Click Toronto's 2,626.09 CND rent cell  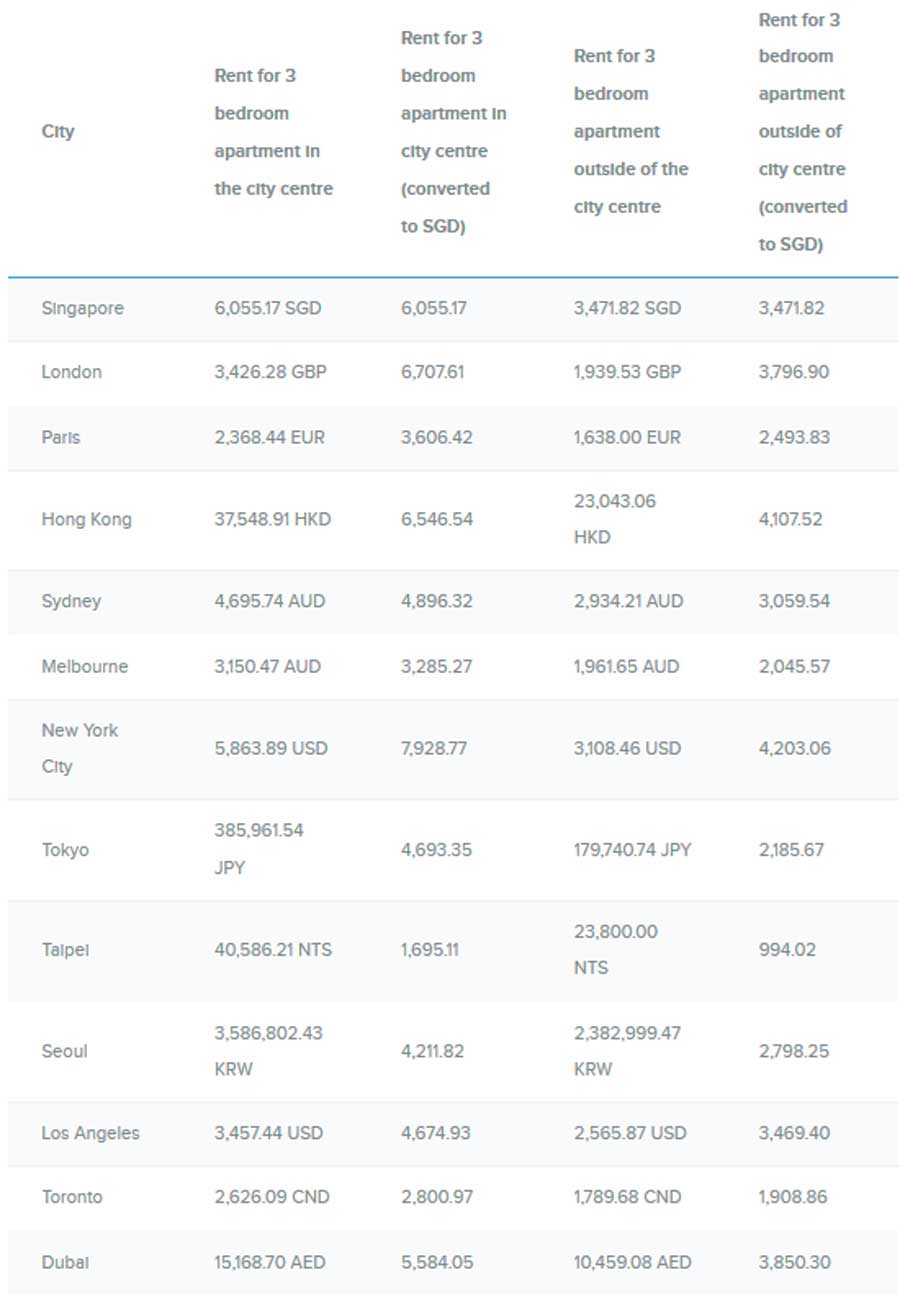click(271, 1197)
